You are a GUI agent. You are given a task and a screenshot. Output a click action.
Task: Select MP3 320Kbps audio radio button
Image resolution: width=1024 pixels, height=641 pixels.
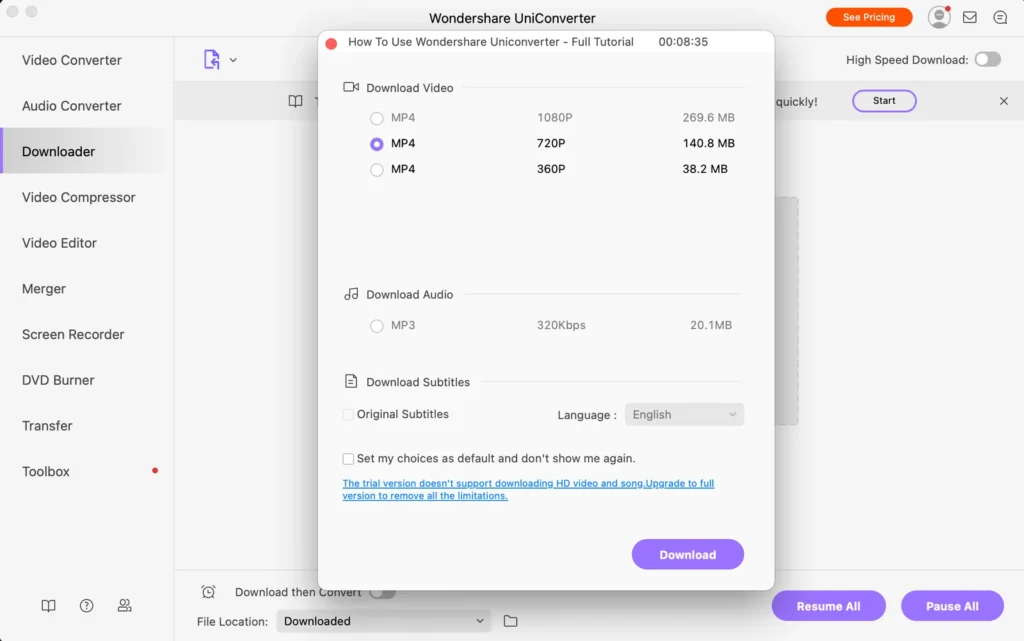tap(376, 326)
